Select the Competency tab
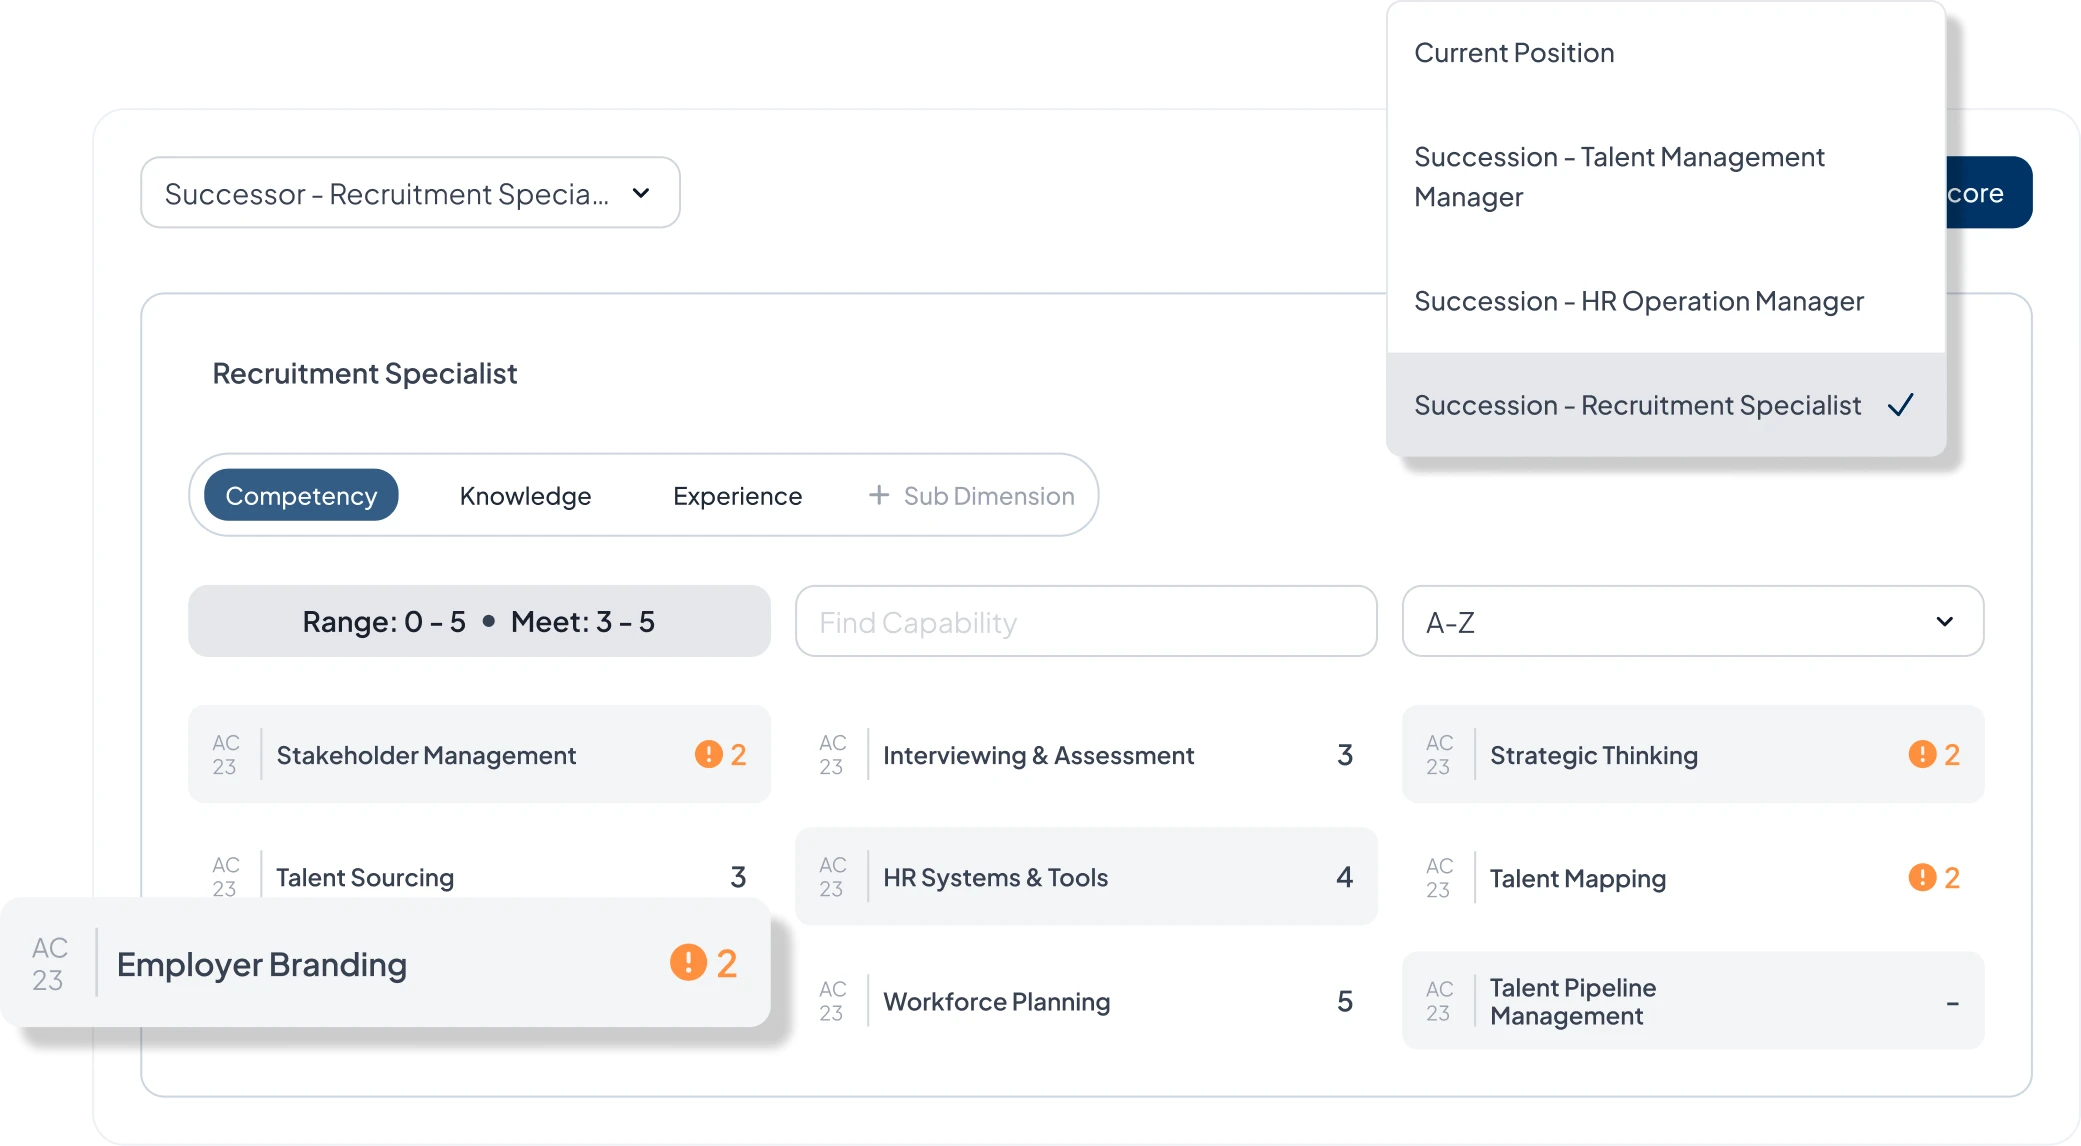Image resolution: width=2081 pixels, height=1146 pixels. point(301,496)
